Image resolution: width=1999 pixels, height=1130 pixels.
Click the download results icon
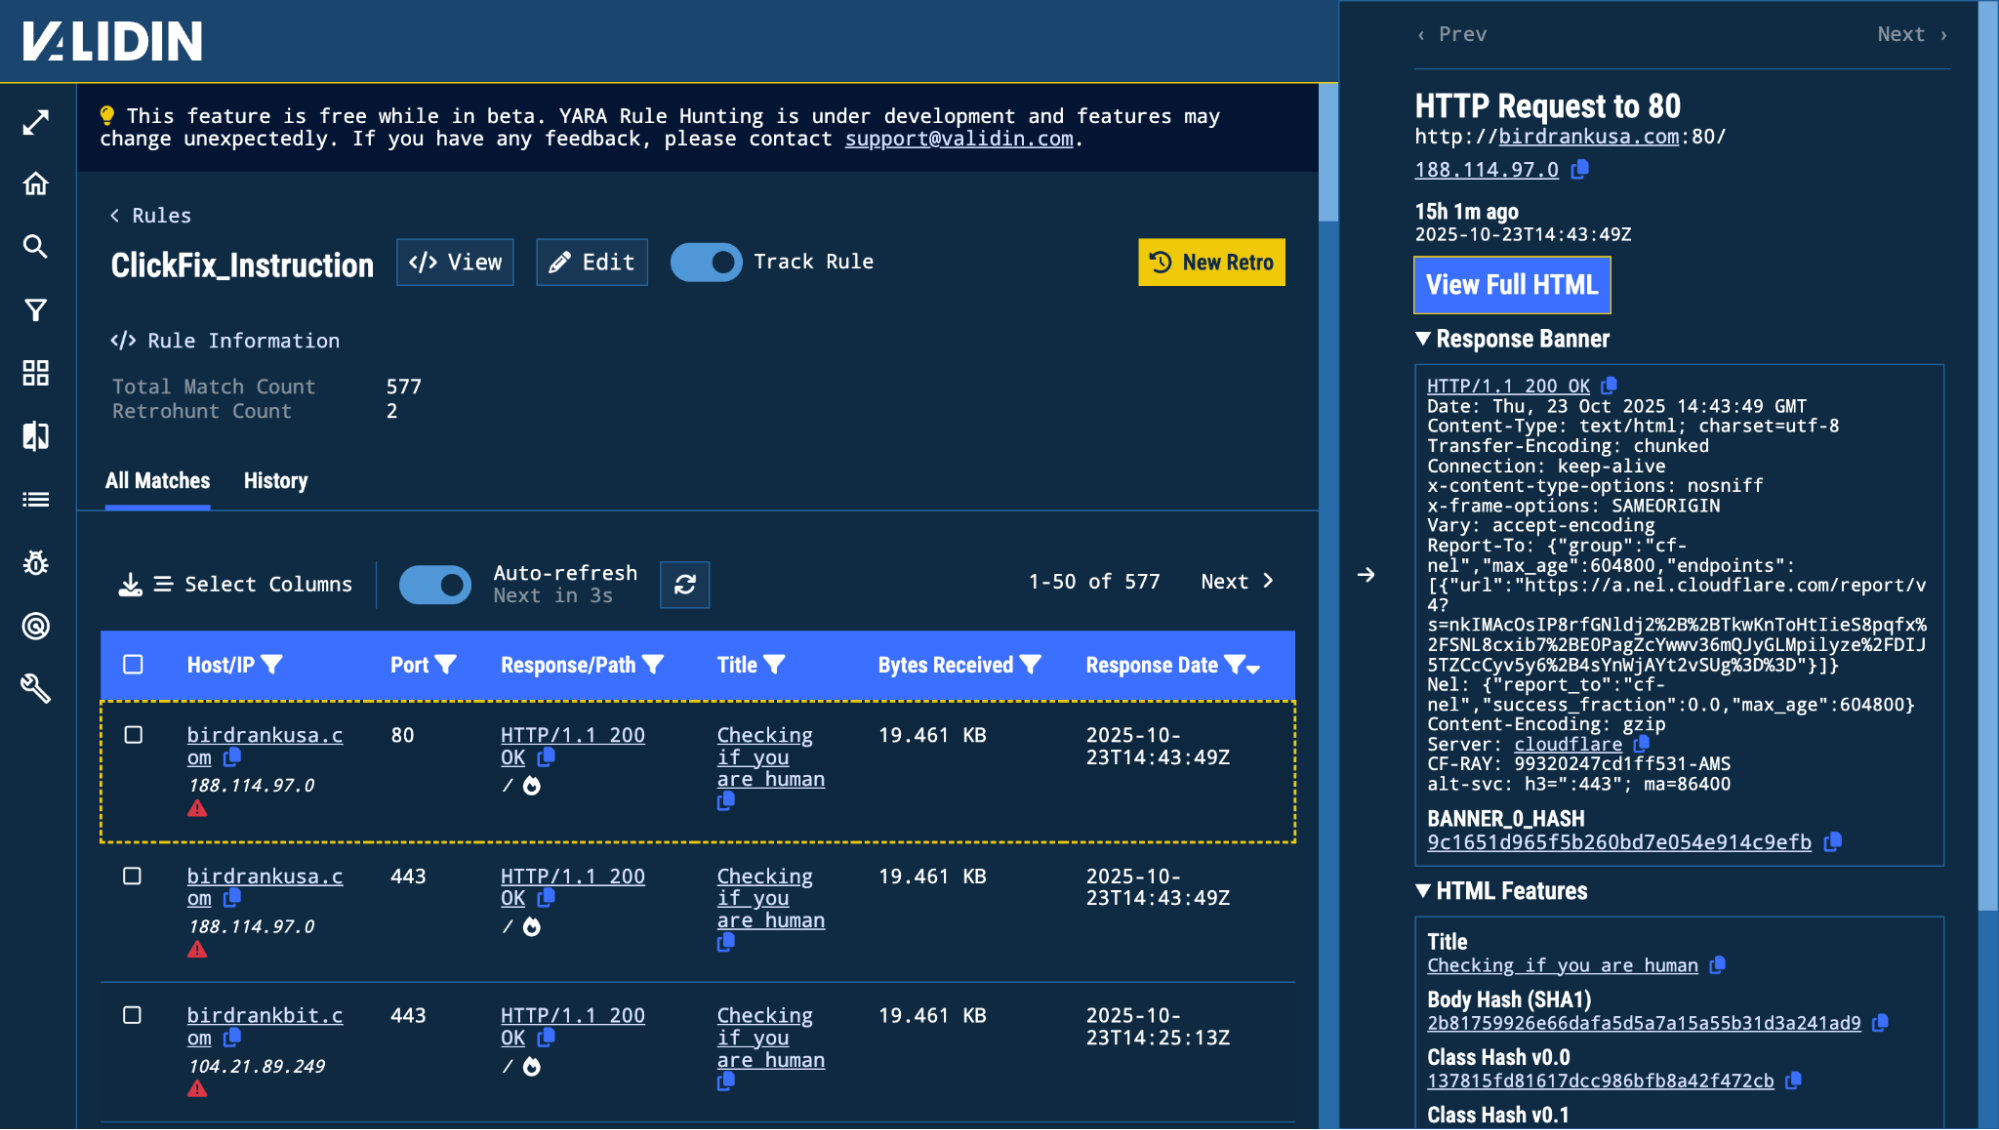point(130,585)
